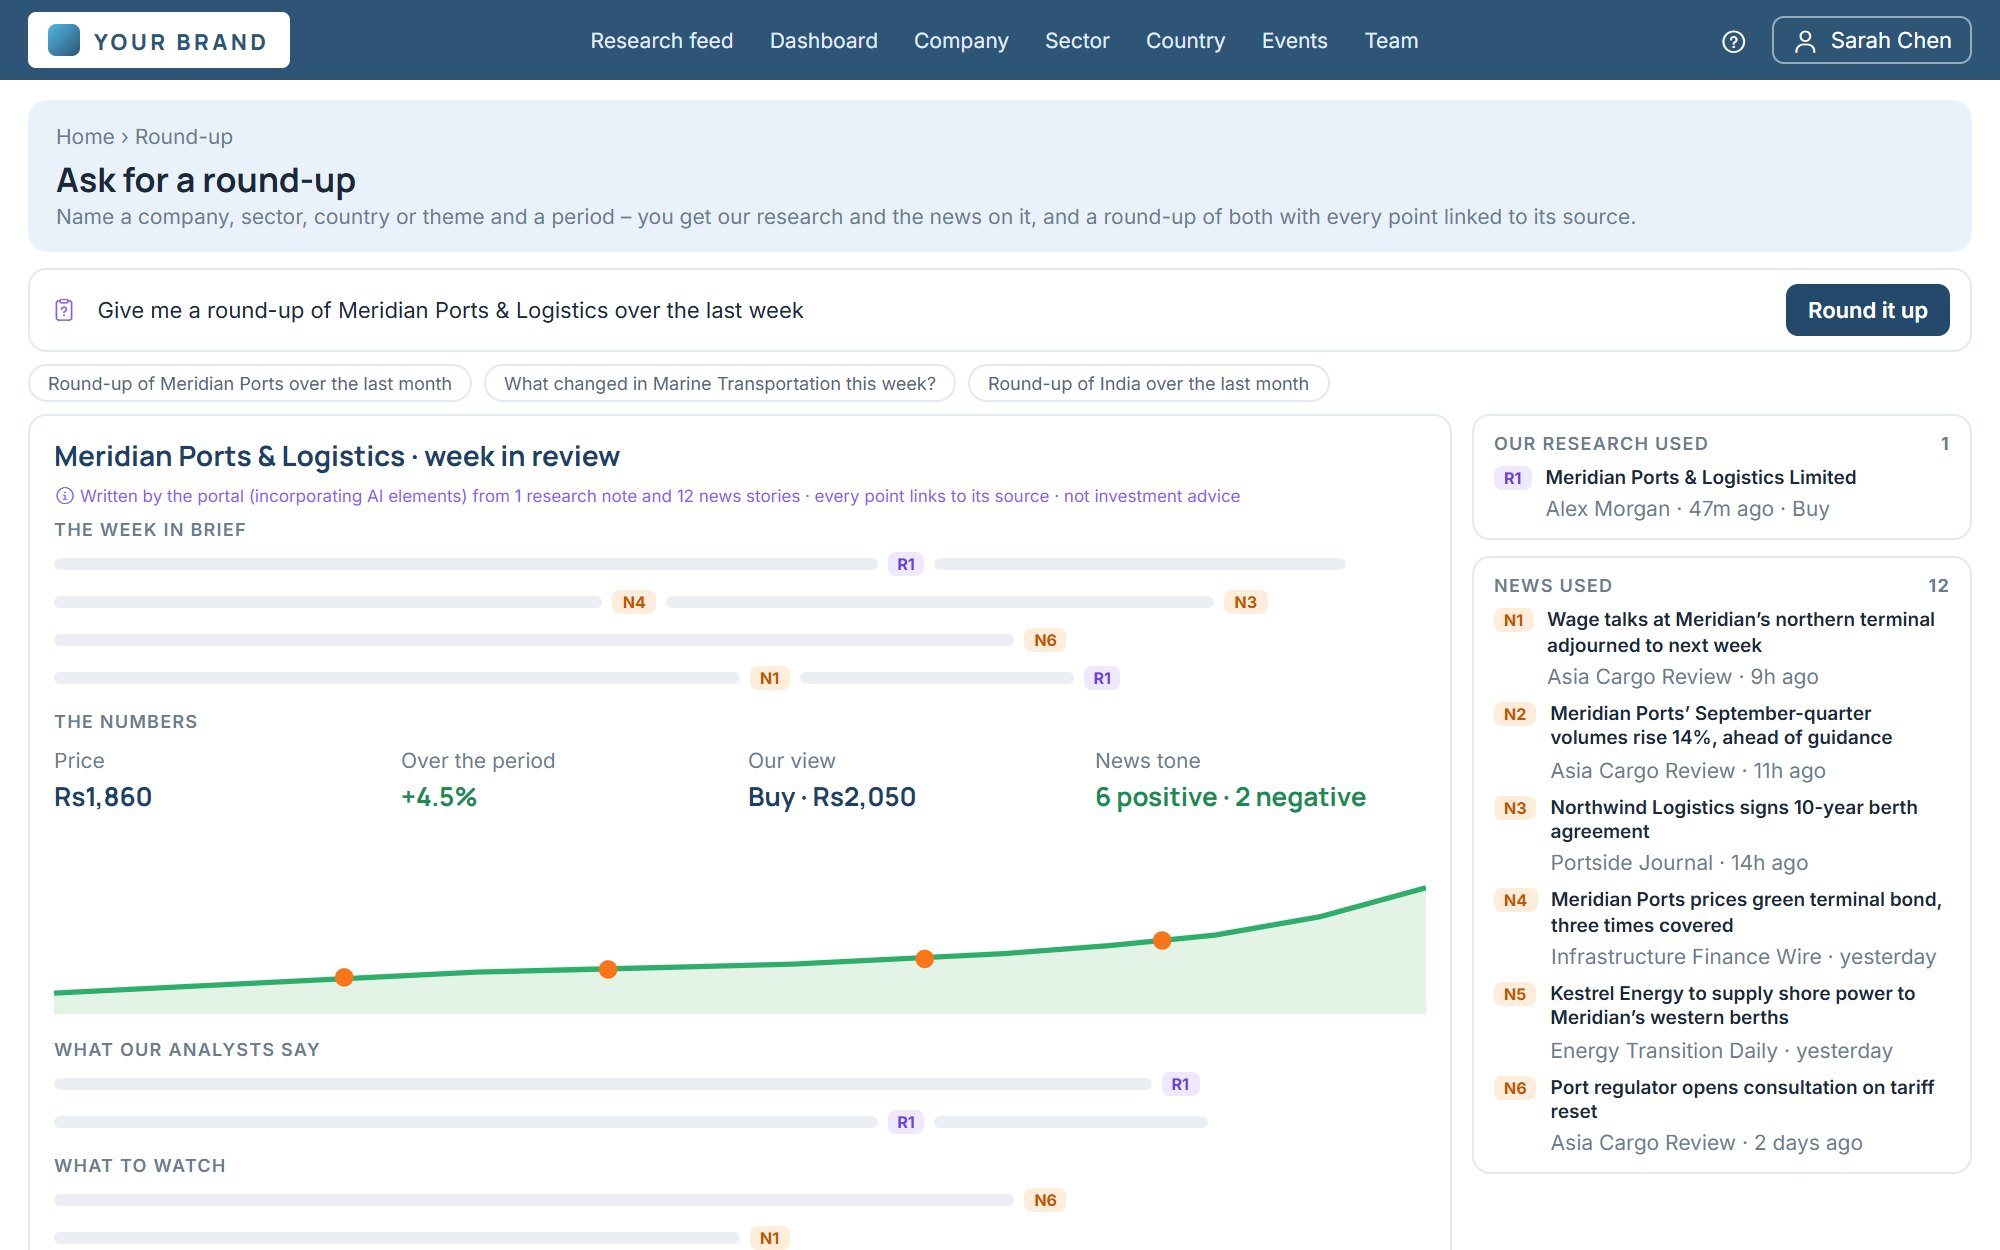Select 'Round-up of India over the last month' suggestion

pos(1148,384)
